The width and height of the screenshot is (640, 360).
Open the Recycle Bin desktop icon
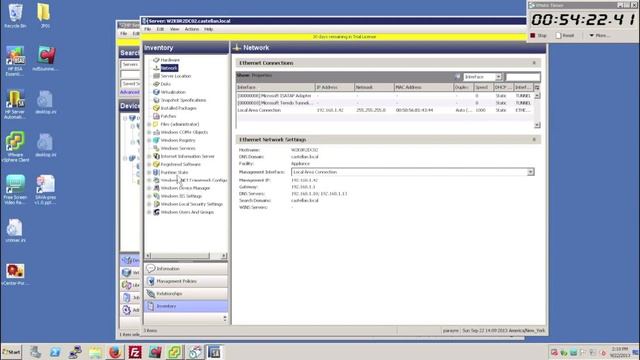[x=16, y=16]
